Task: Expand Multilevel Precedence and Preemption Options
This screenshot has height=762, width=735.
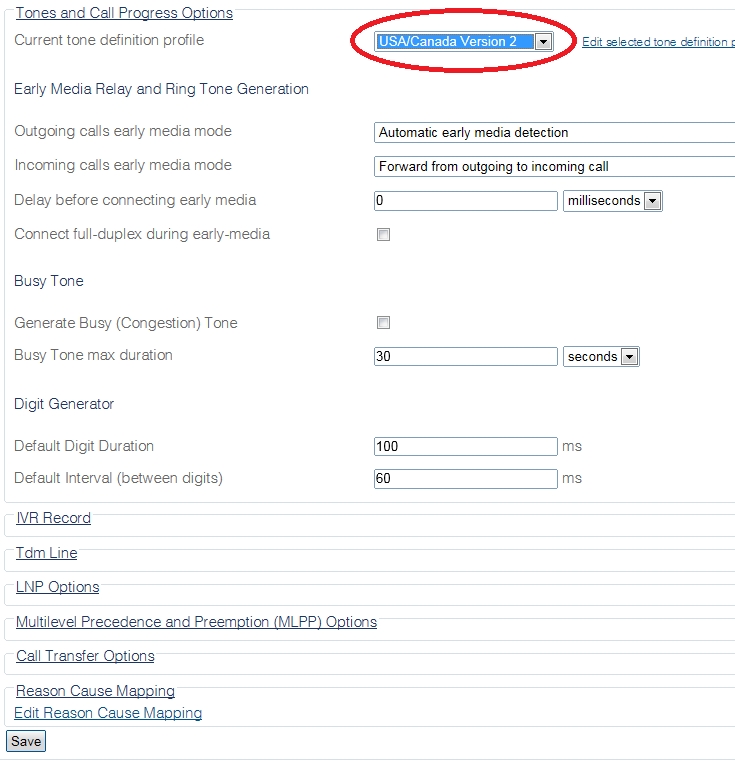Action: (x=196, y=622)
